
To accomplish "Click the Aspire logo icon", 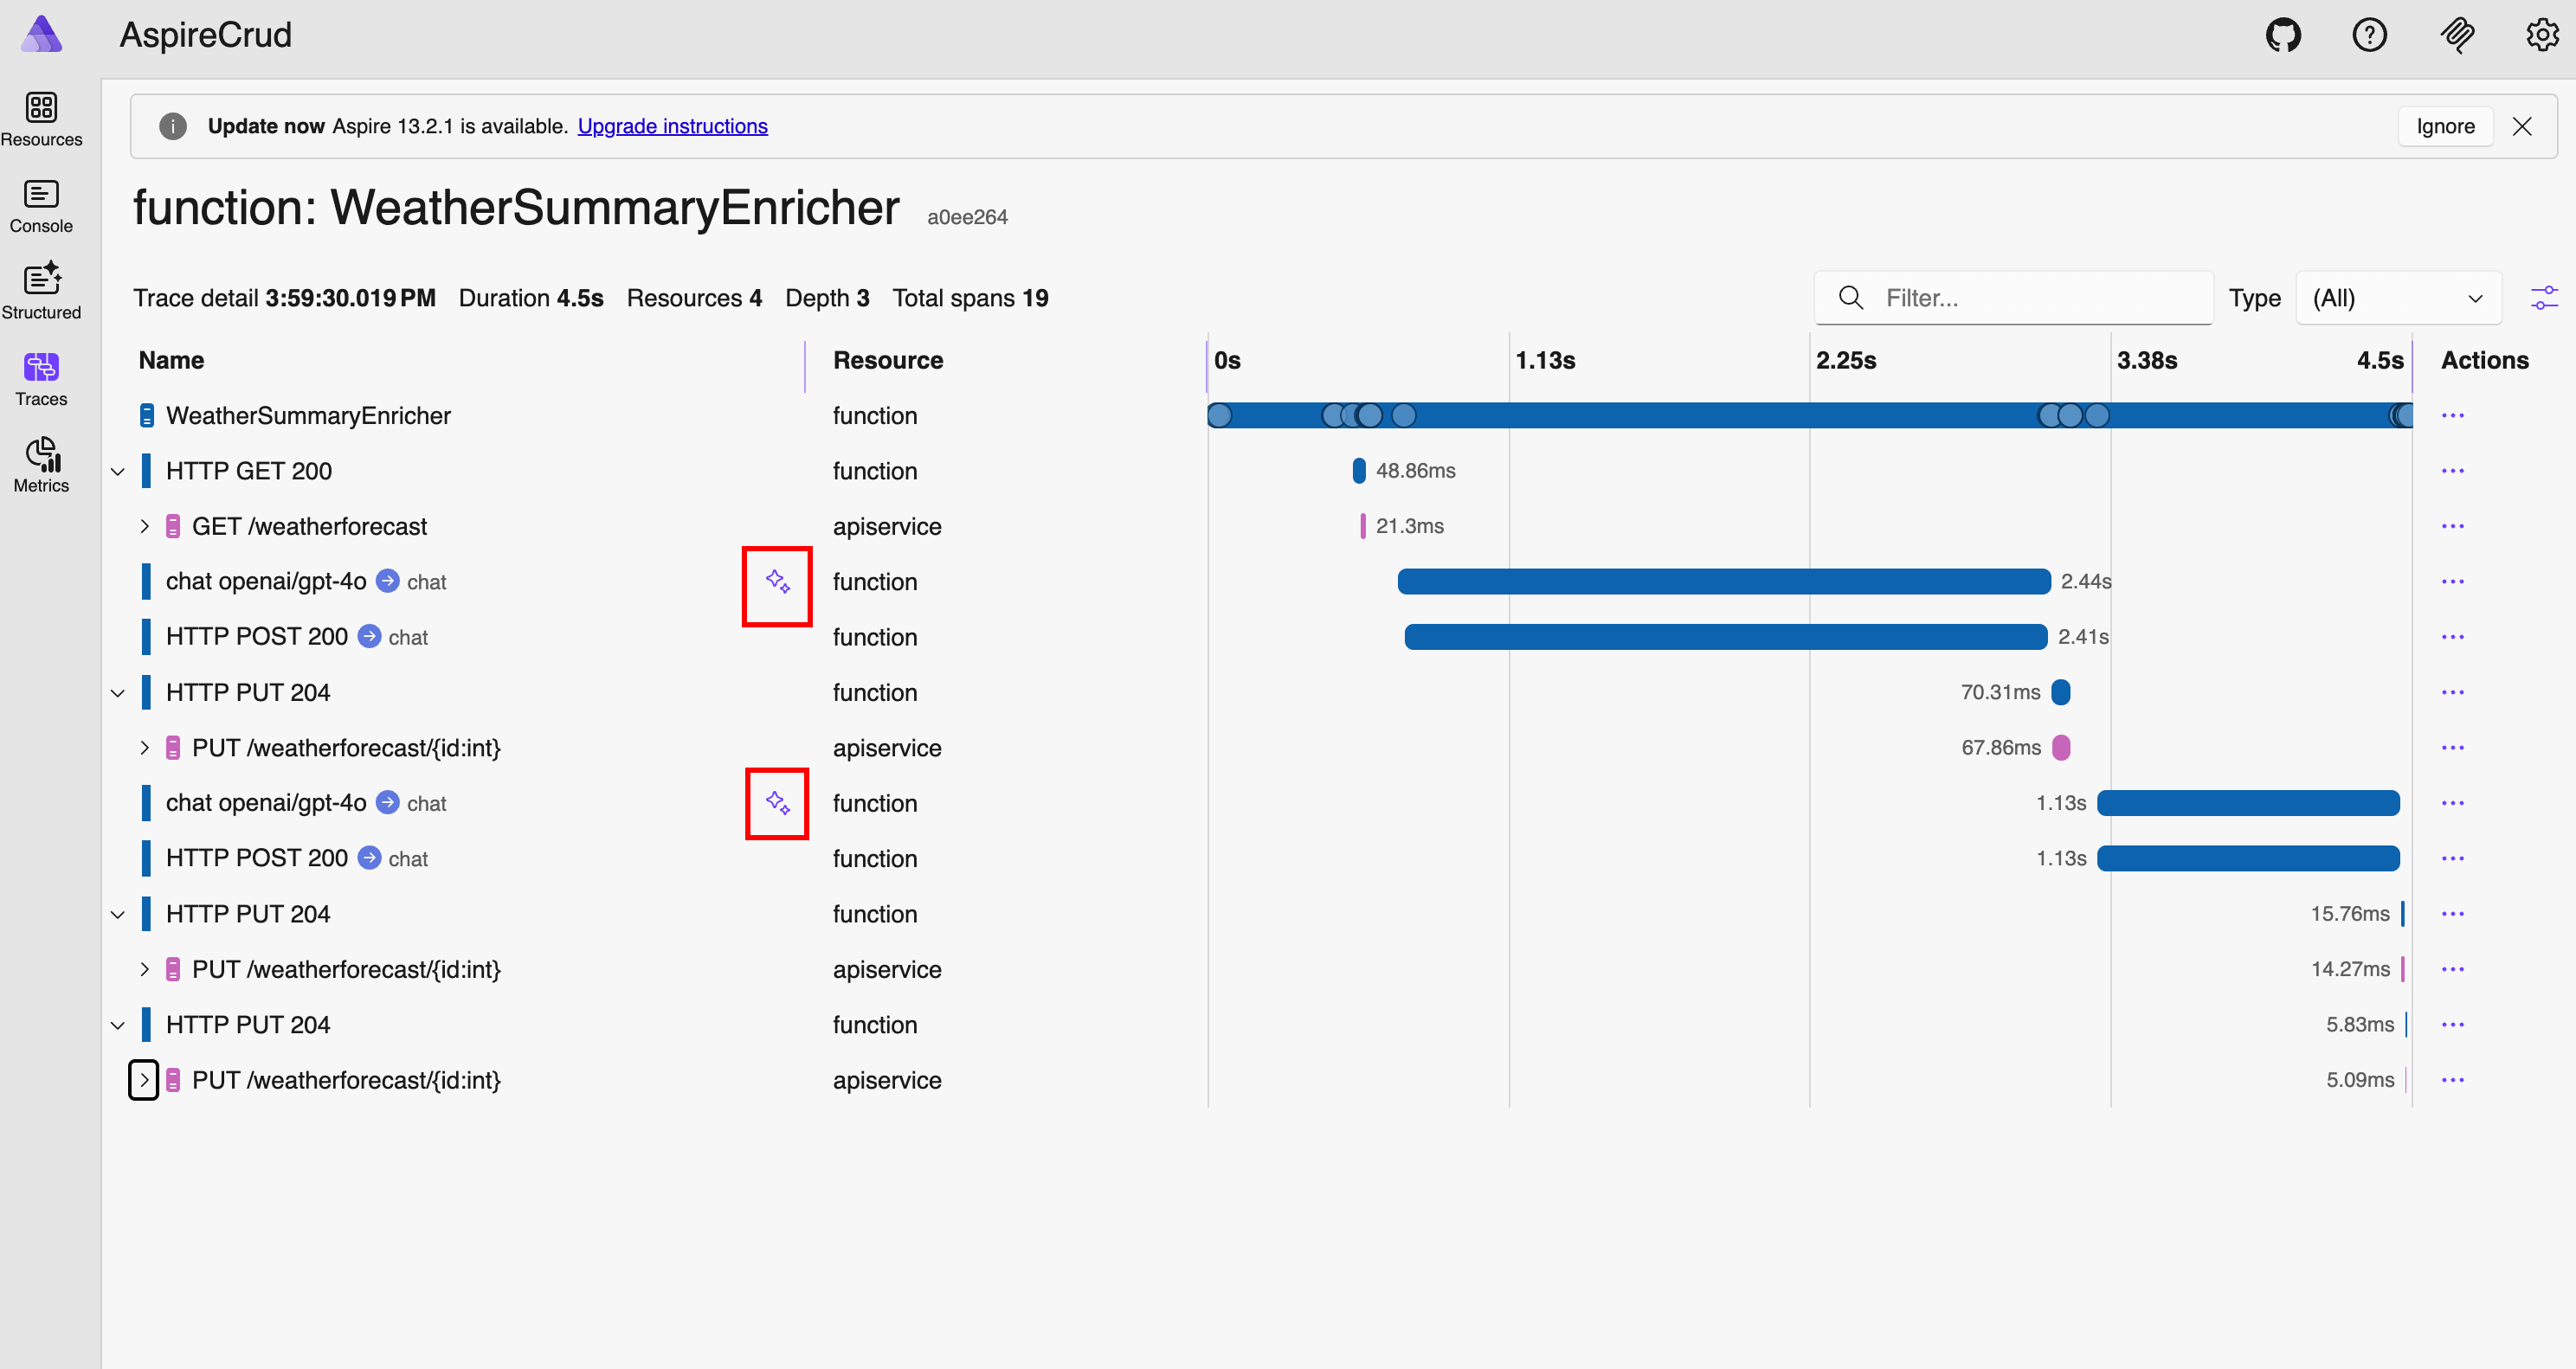I will click(x=41, y=34).
